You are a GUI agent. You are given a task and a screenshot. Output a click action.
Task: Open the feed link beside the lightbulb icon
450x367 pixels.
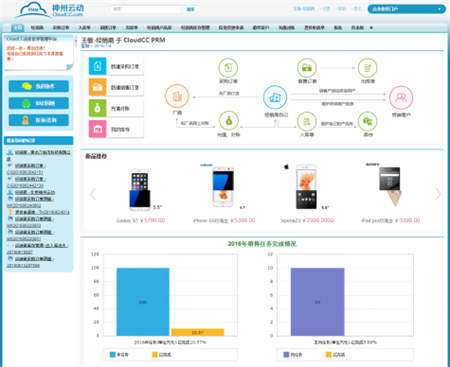pos(42,212)
